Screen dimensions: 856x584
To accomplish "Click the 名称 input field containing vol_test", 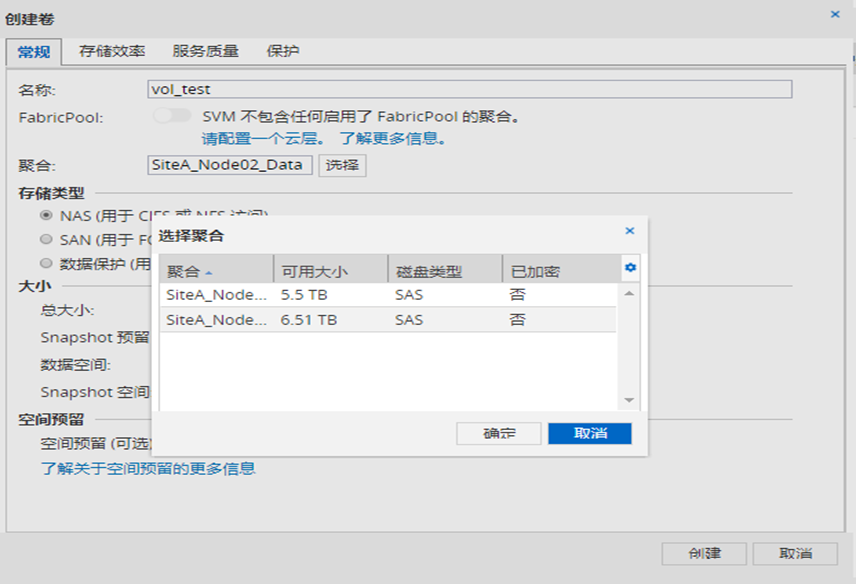I will pyautogui.click(x=469, y=90).
